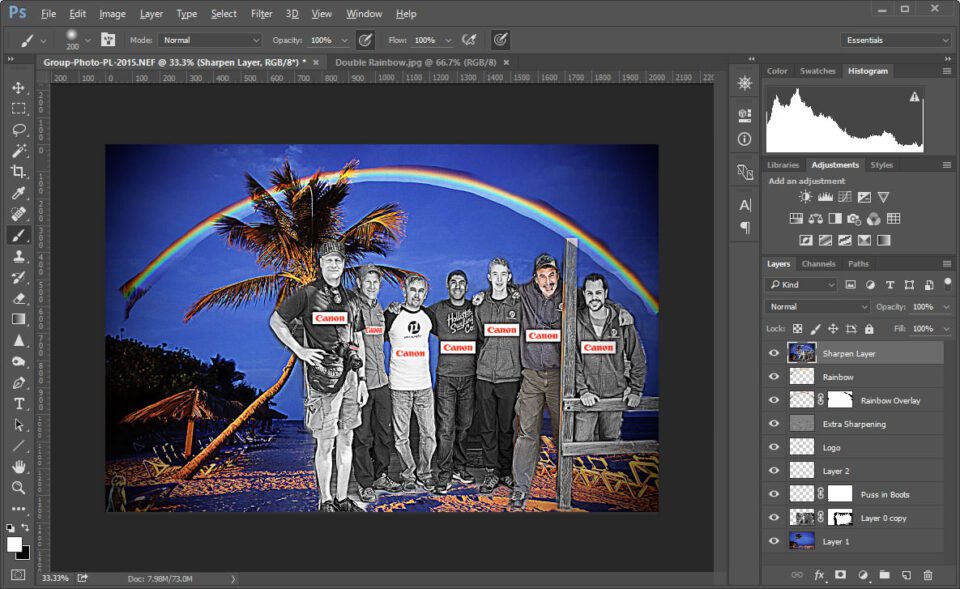
Task: Add a Brightness/Contrast adjustment
Action: pos(805,197)
